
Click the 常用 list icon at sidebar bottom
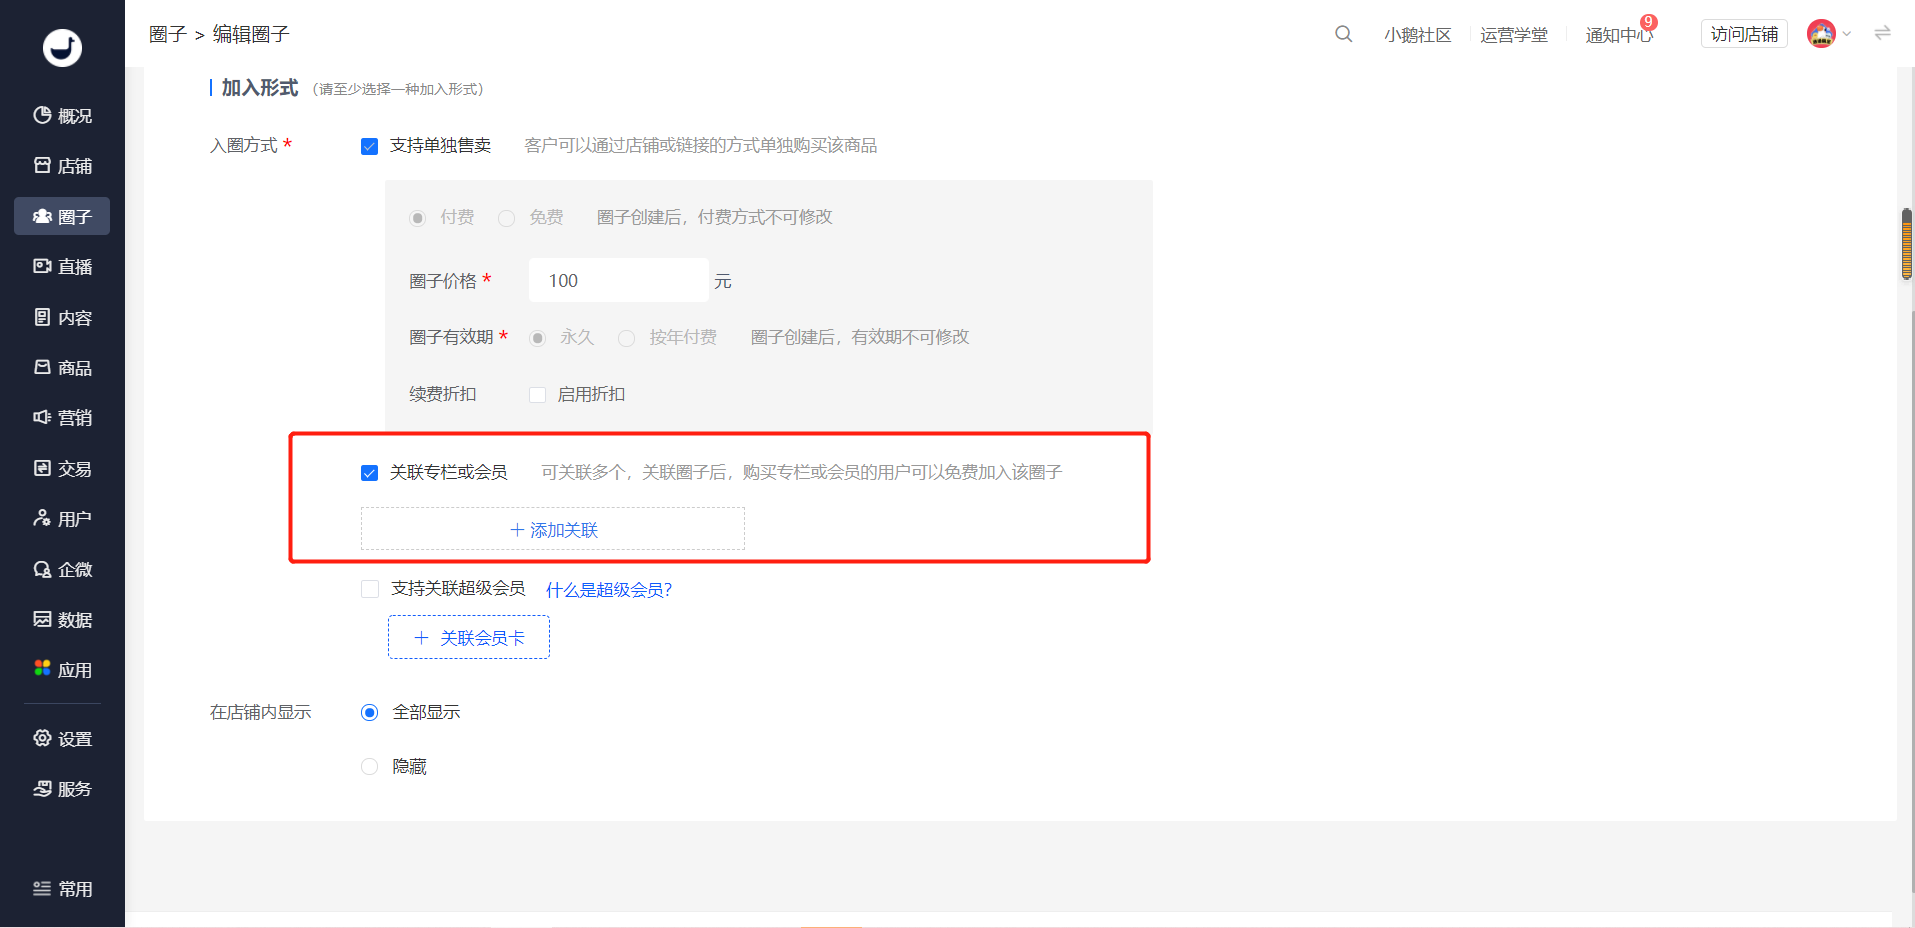(42, 888)
